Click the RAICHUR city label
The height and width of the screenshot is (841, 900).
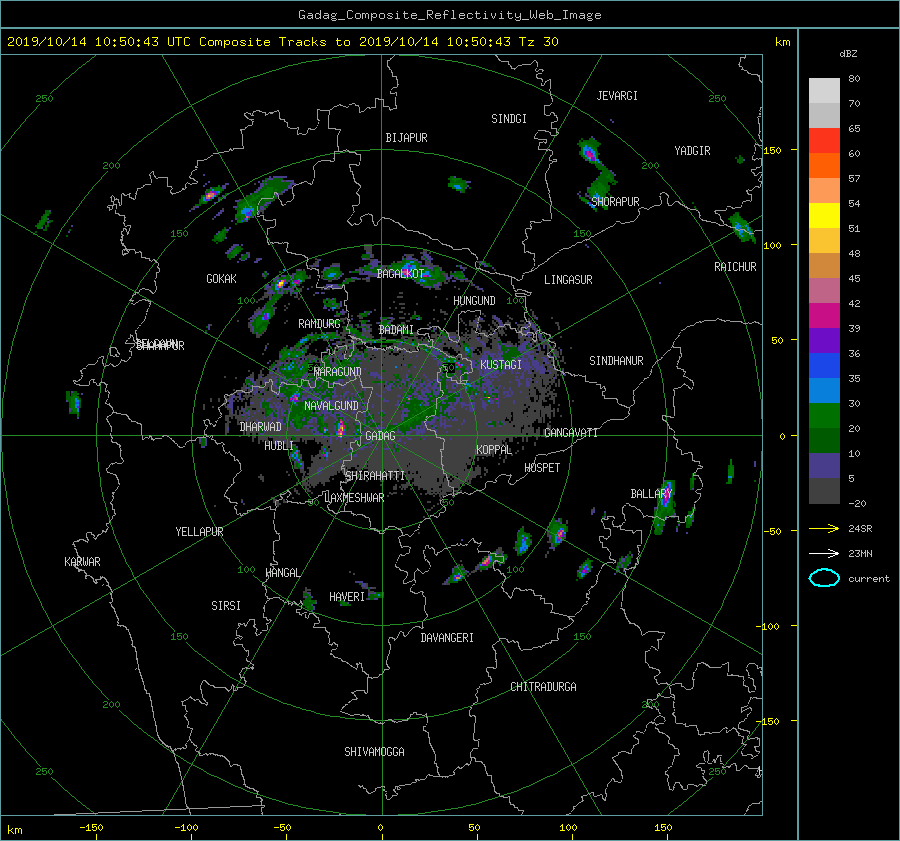pyautogui.click(x=735, y=267)
